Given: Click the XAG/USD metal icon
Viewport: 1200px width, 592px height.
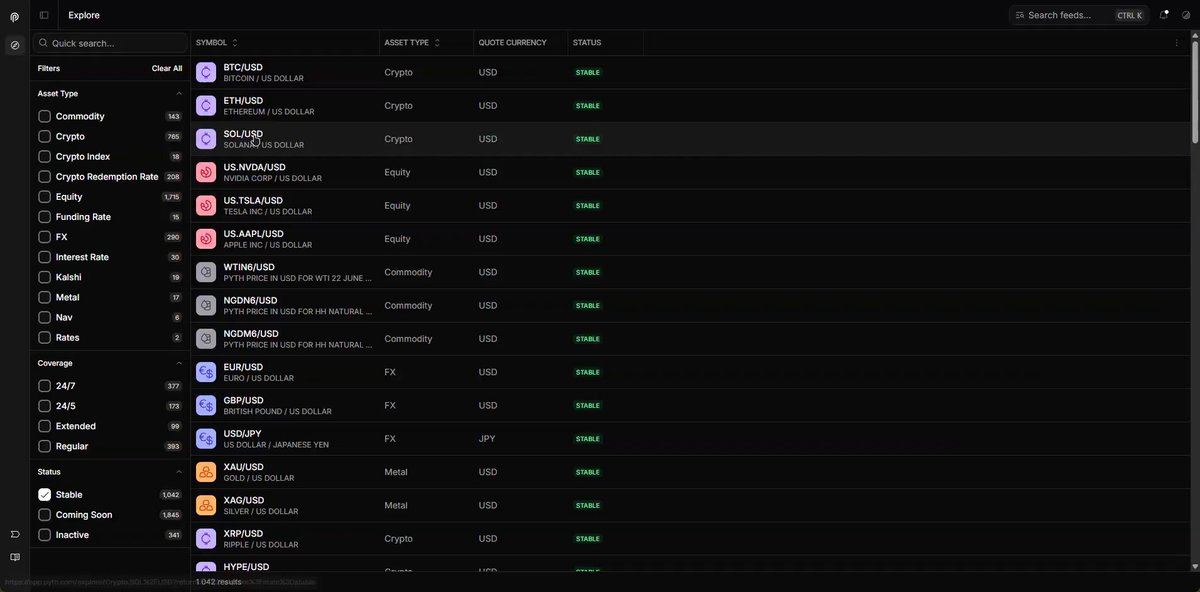Looking at the screenshot, I should pos(206,505).
